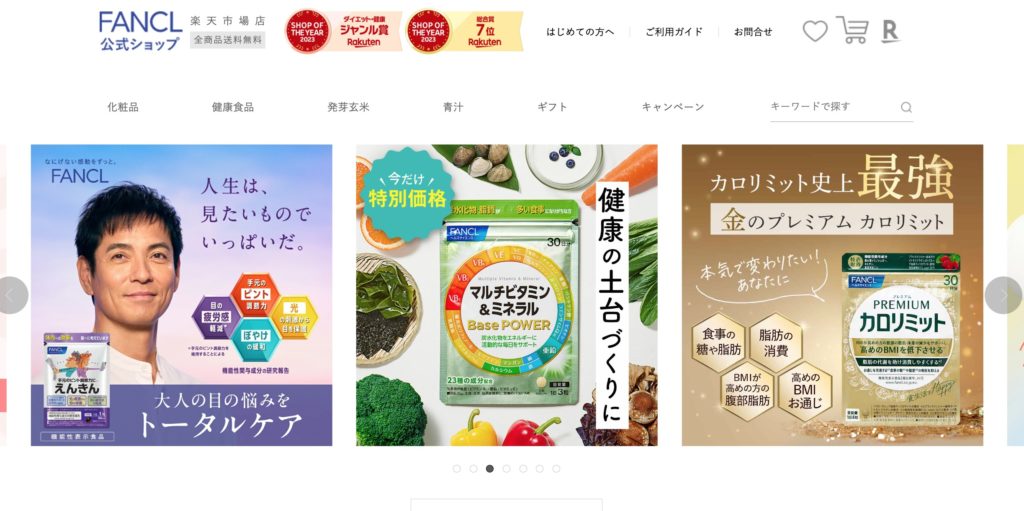Open the favorites heart icon

click(814, 31)
